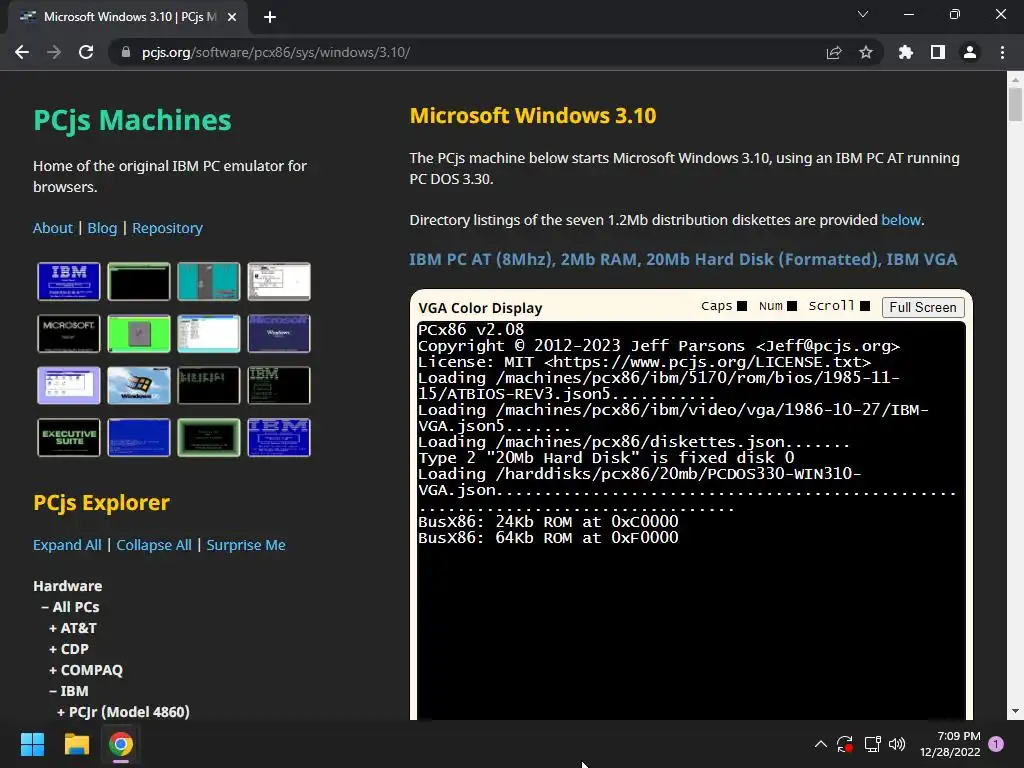Open the black screen thumbnail in first row

click(138, 281)
